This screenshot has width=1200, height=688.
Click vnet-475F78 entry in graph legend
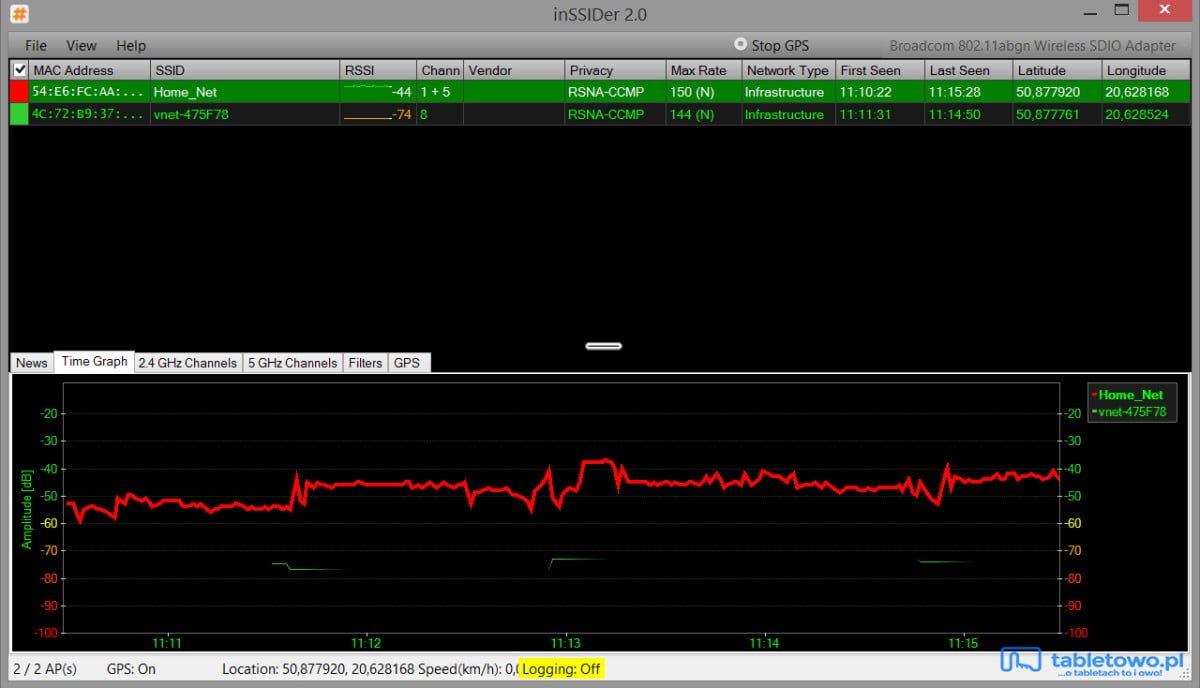point(1131,411)
